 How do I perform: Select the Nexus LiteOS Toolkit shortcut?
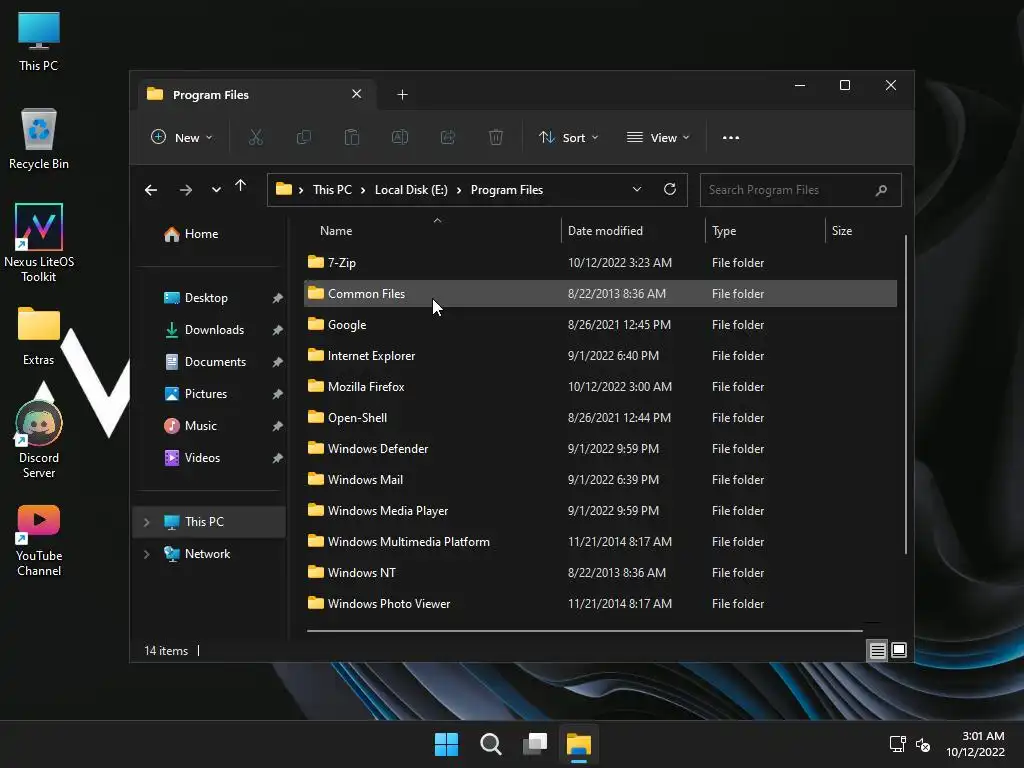(x=39, y=243)
